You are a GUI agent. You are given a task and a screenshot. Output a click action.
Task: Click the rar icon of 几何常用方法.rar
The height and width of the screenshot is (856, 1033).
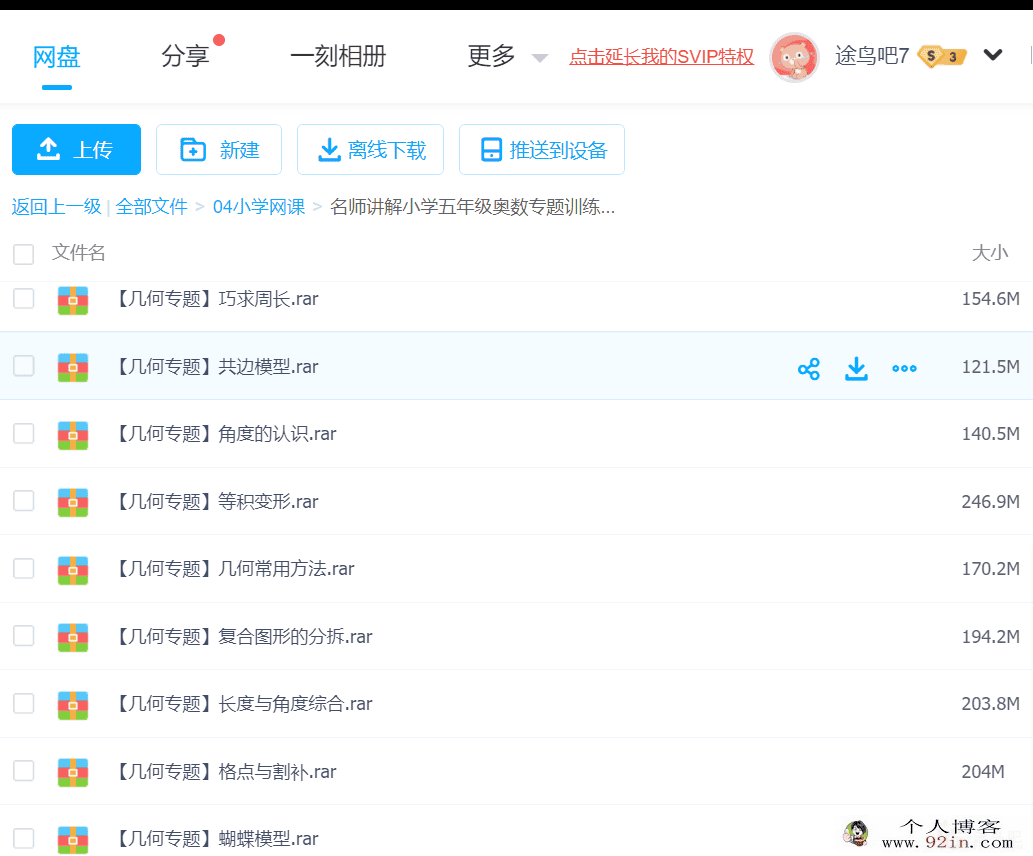[x=72, y=570]
